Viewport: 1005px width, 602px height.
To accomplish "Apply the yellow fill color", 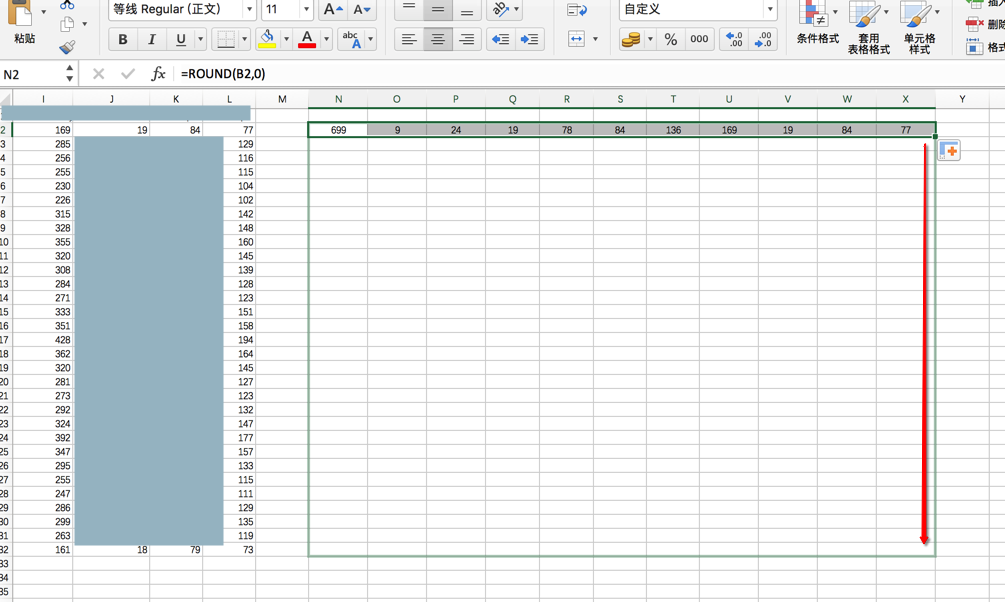I will pyautogui.click(x=267, y=40).
